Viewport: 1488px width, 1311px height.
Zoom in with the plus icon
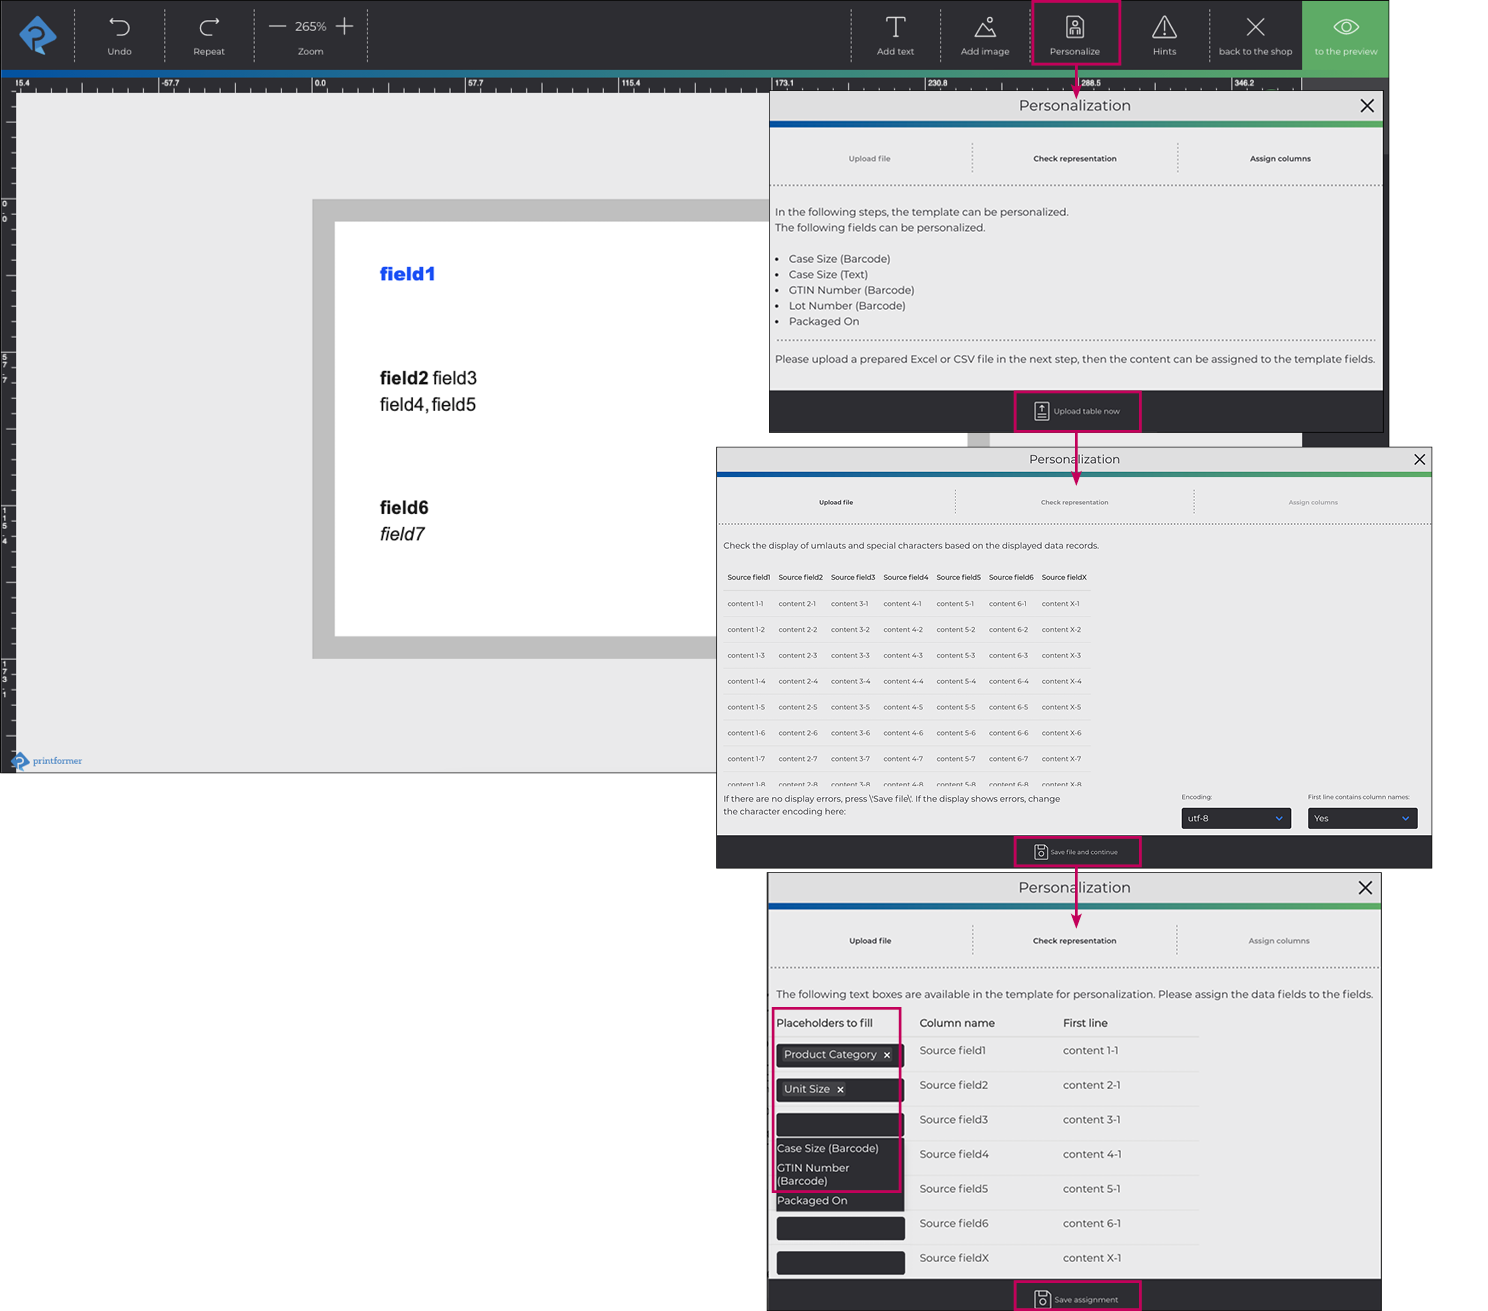(344, 27)
